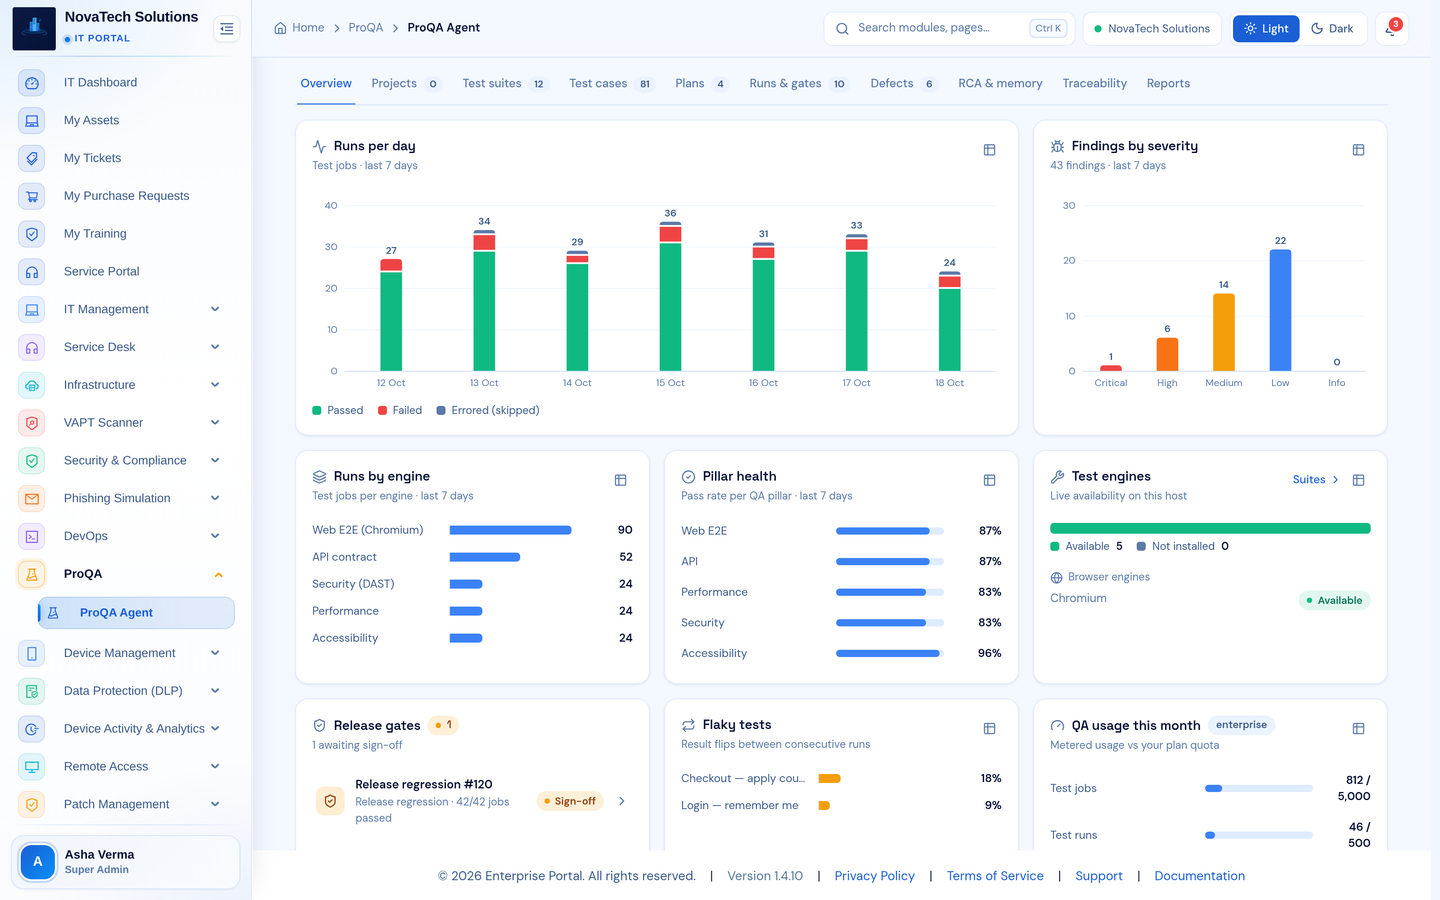Screen dimensions: 1440x900
Task: Open the Test cases tab
Action: click(x=611, y=84)
